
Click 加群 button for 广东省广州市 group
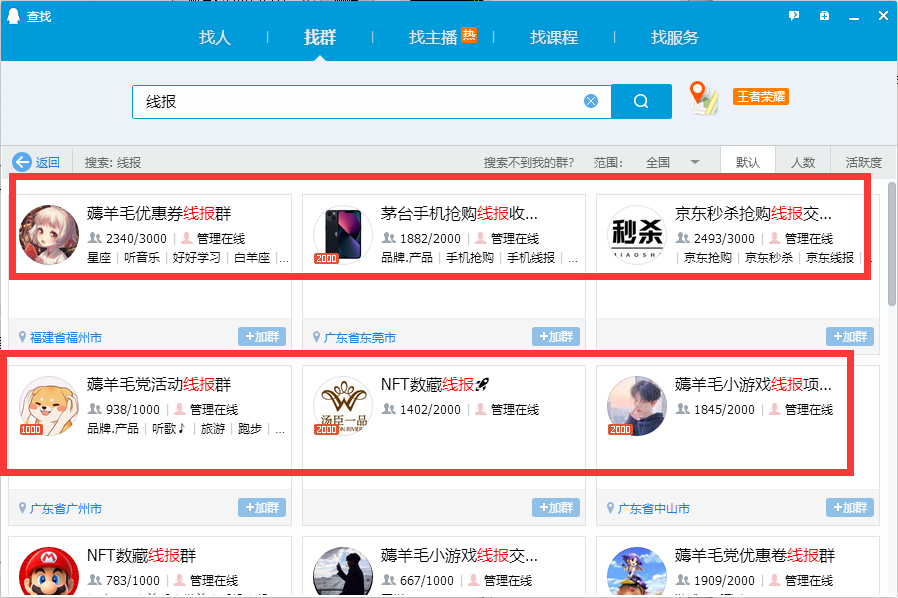point(262,507)
